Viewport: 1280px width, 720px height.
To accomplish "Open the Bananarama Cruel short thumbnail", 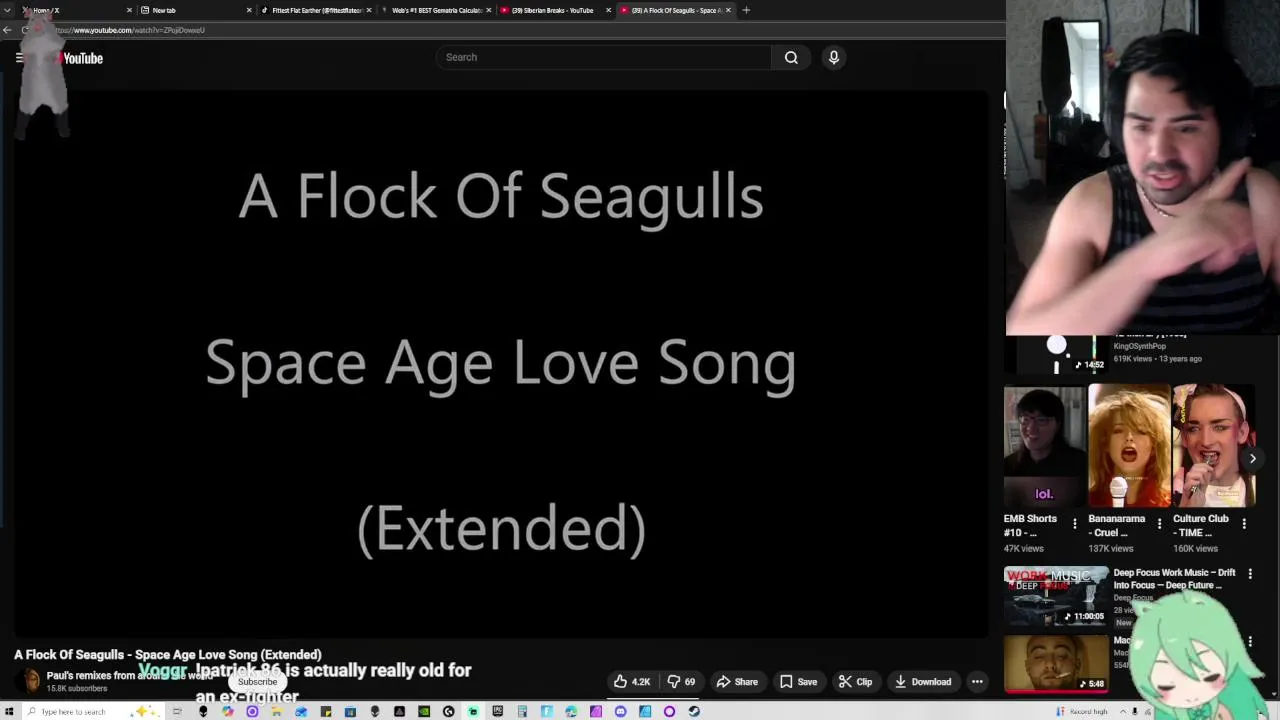I will 1129,446.
